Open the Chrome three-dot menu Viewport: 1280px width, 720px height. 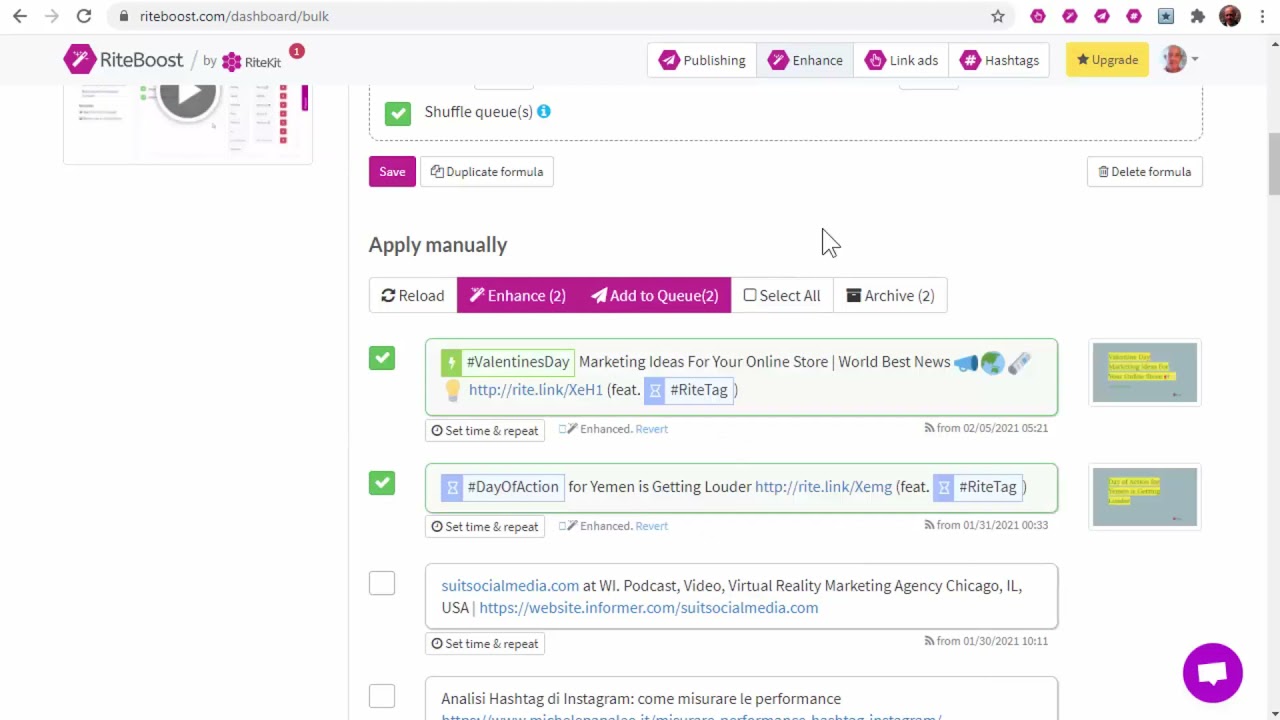click(x=1262, y=16)
